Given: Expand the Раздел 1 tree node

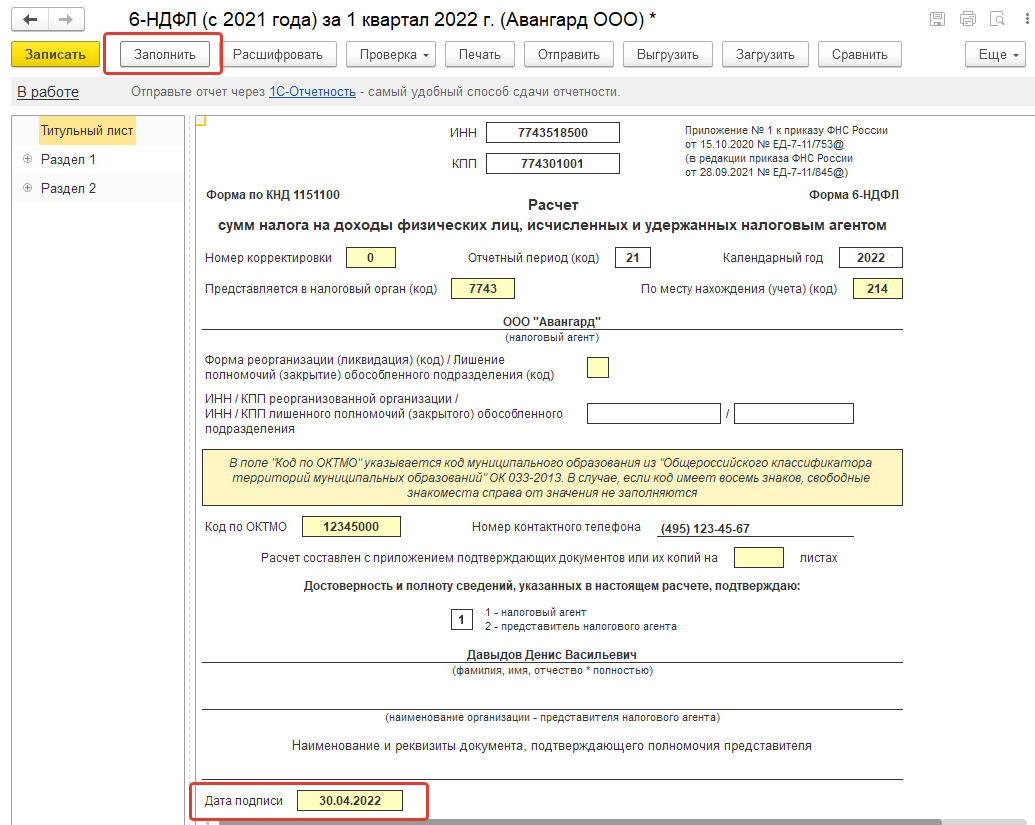Looking at the screenshot, I should coord(28,159).
